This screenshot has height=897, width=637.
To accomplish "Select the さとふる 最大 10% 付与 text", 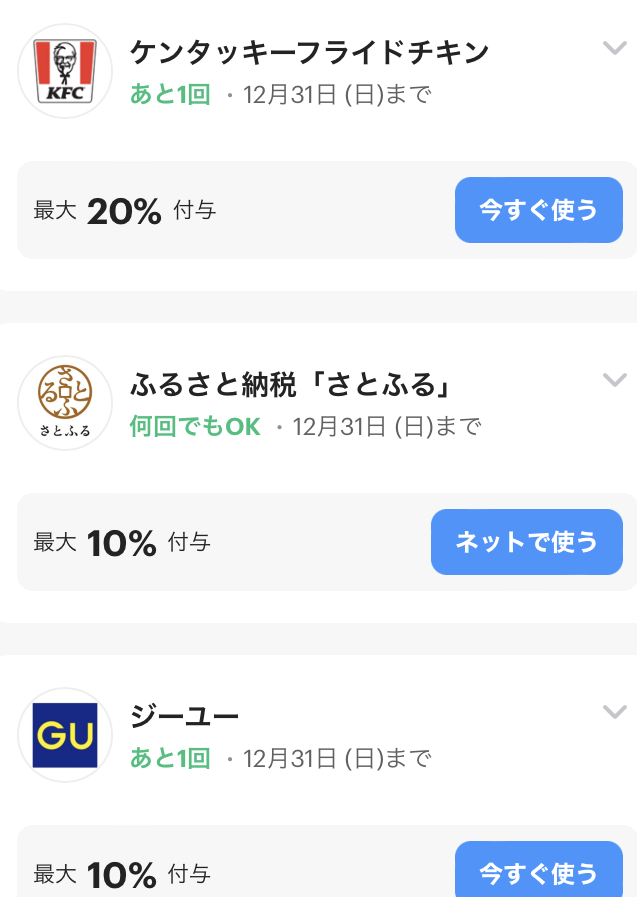I will click(x=122, y=542).
